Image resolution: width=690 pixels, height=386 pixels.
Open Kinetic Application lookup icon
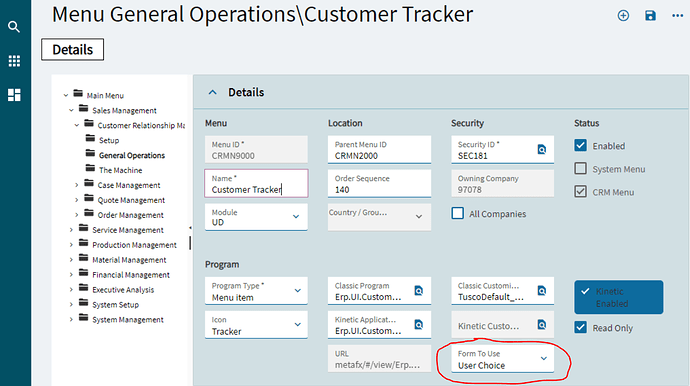coord(418,324)
